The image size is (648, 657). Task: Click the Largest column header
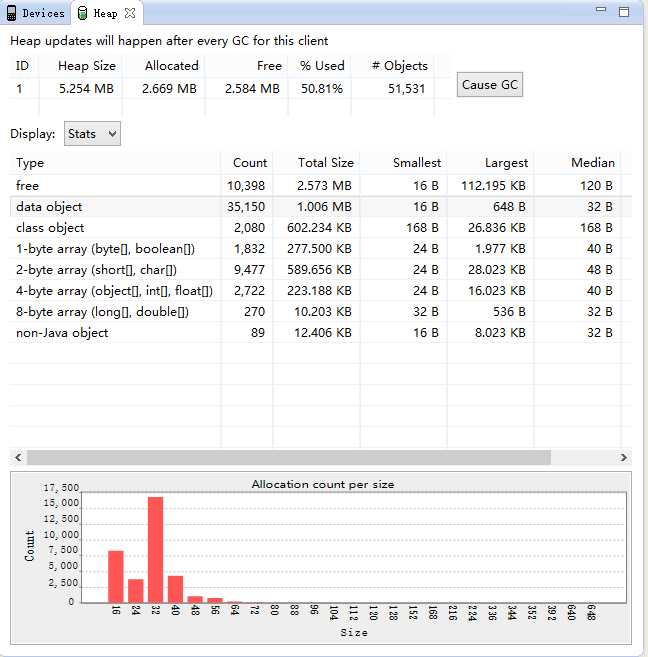click(x=490, y=163)
